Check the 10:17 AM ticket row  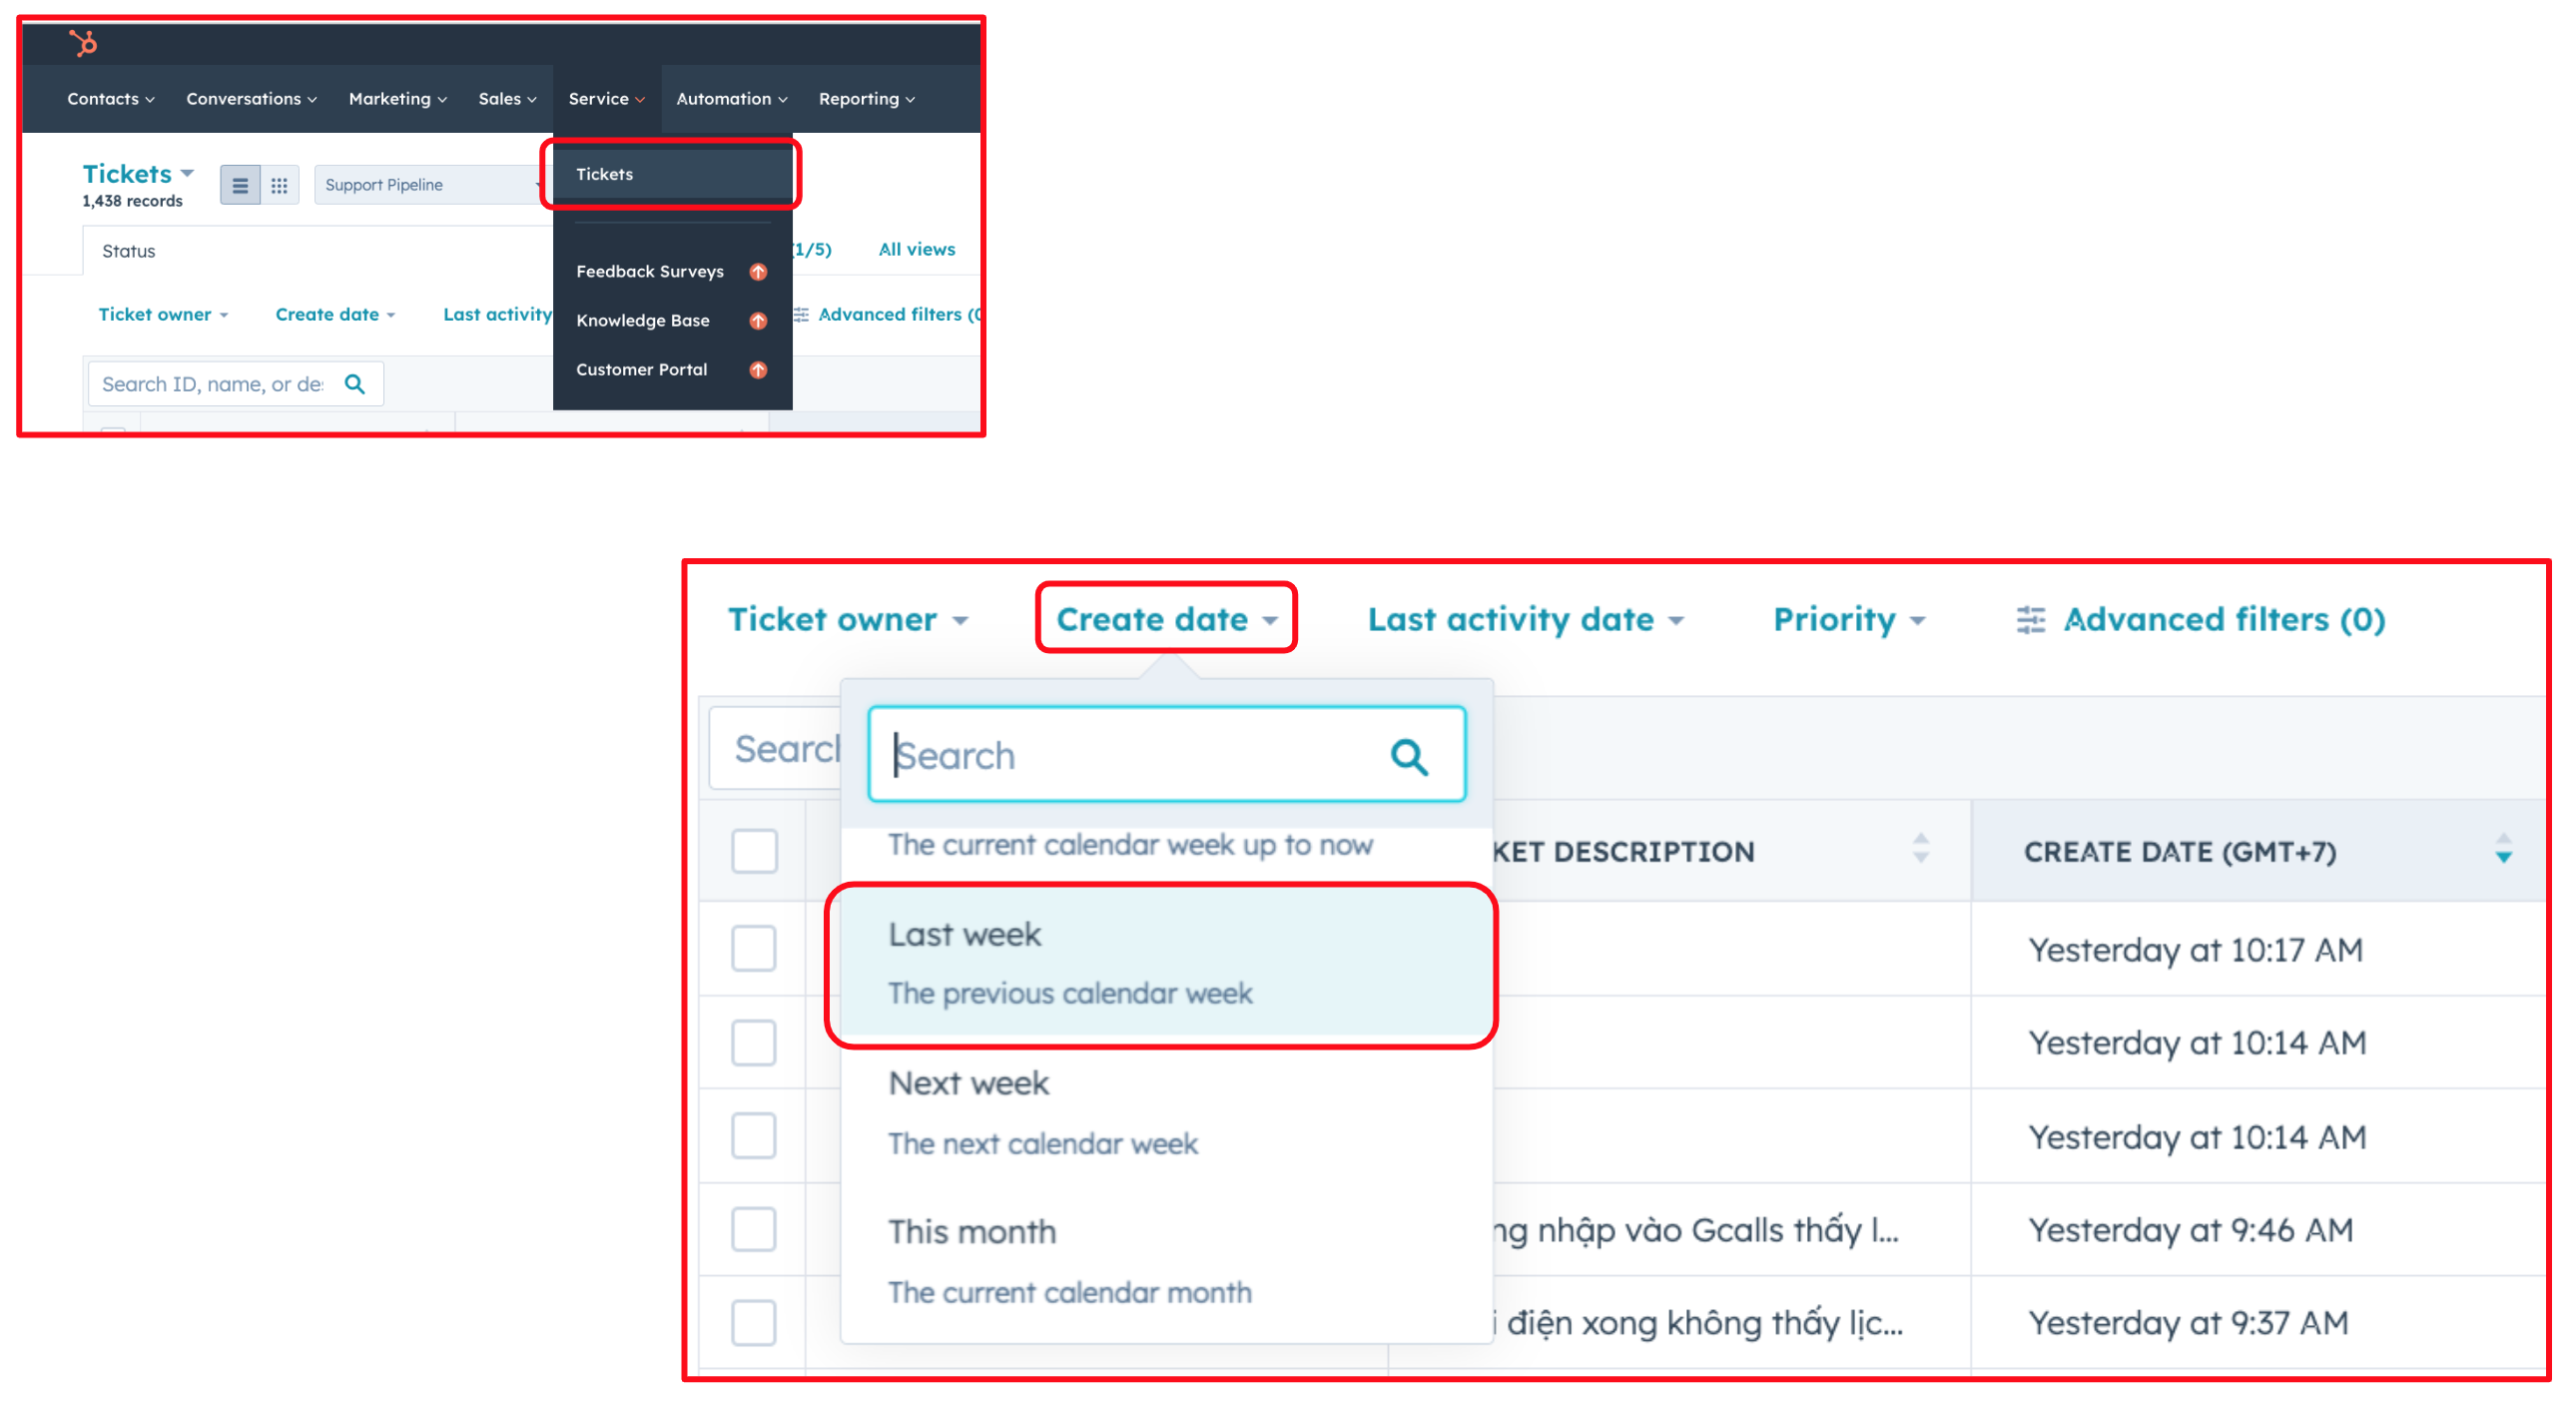(x=754, y=948)
